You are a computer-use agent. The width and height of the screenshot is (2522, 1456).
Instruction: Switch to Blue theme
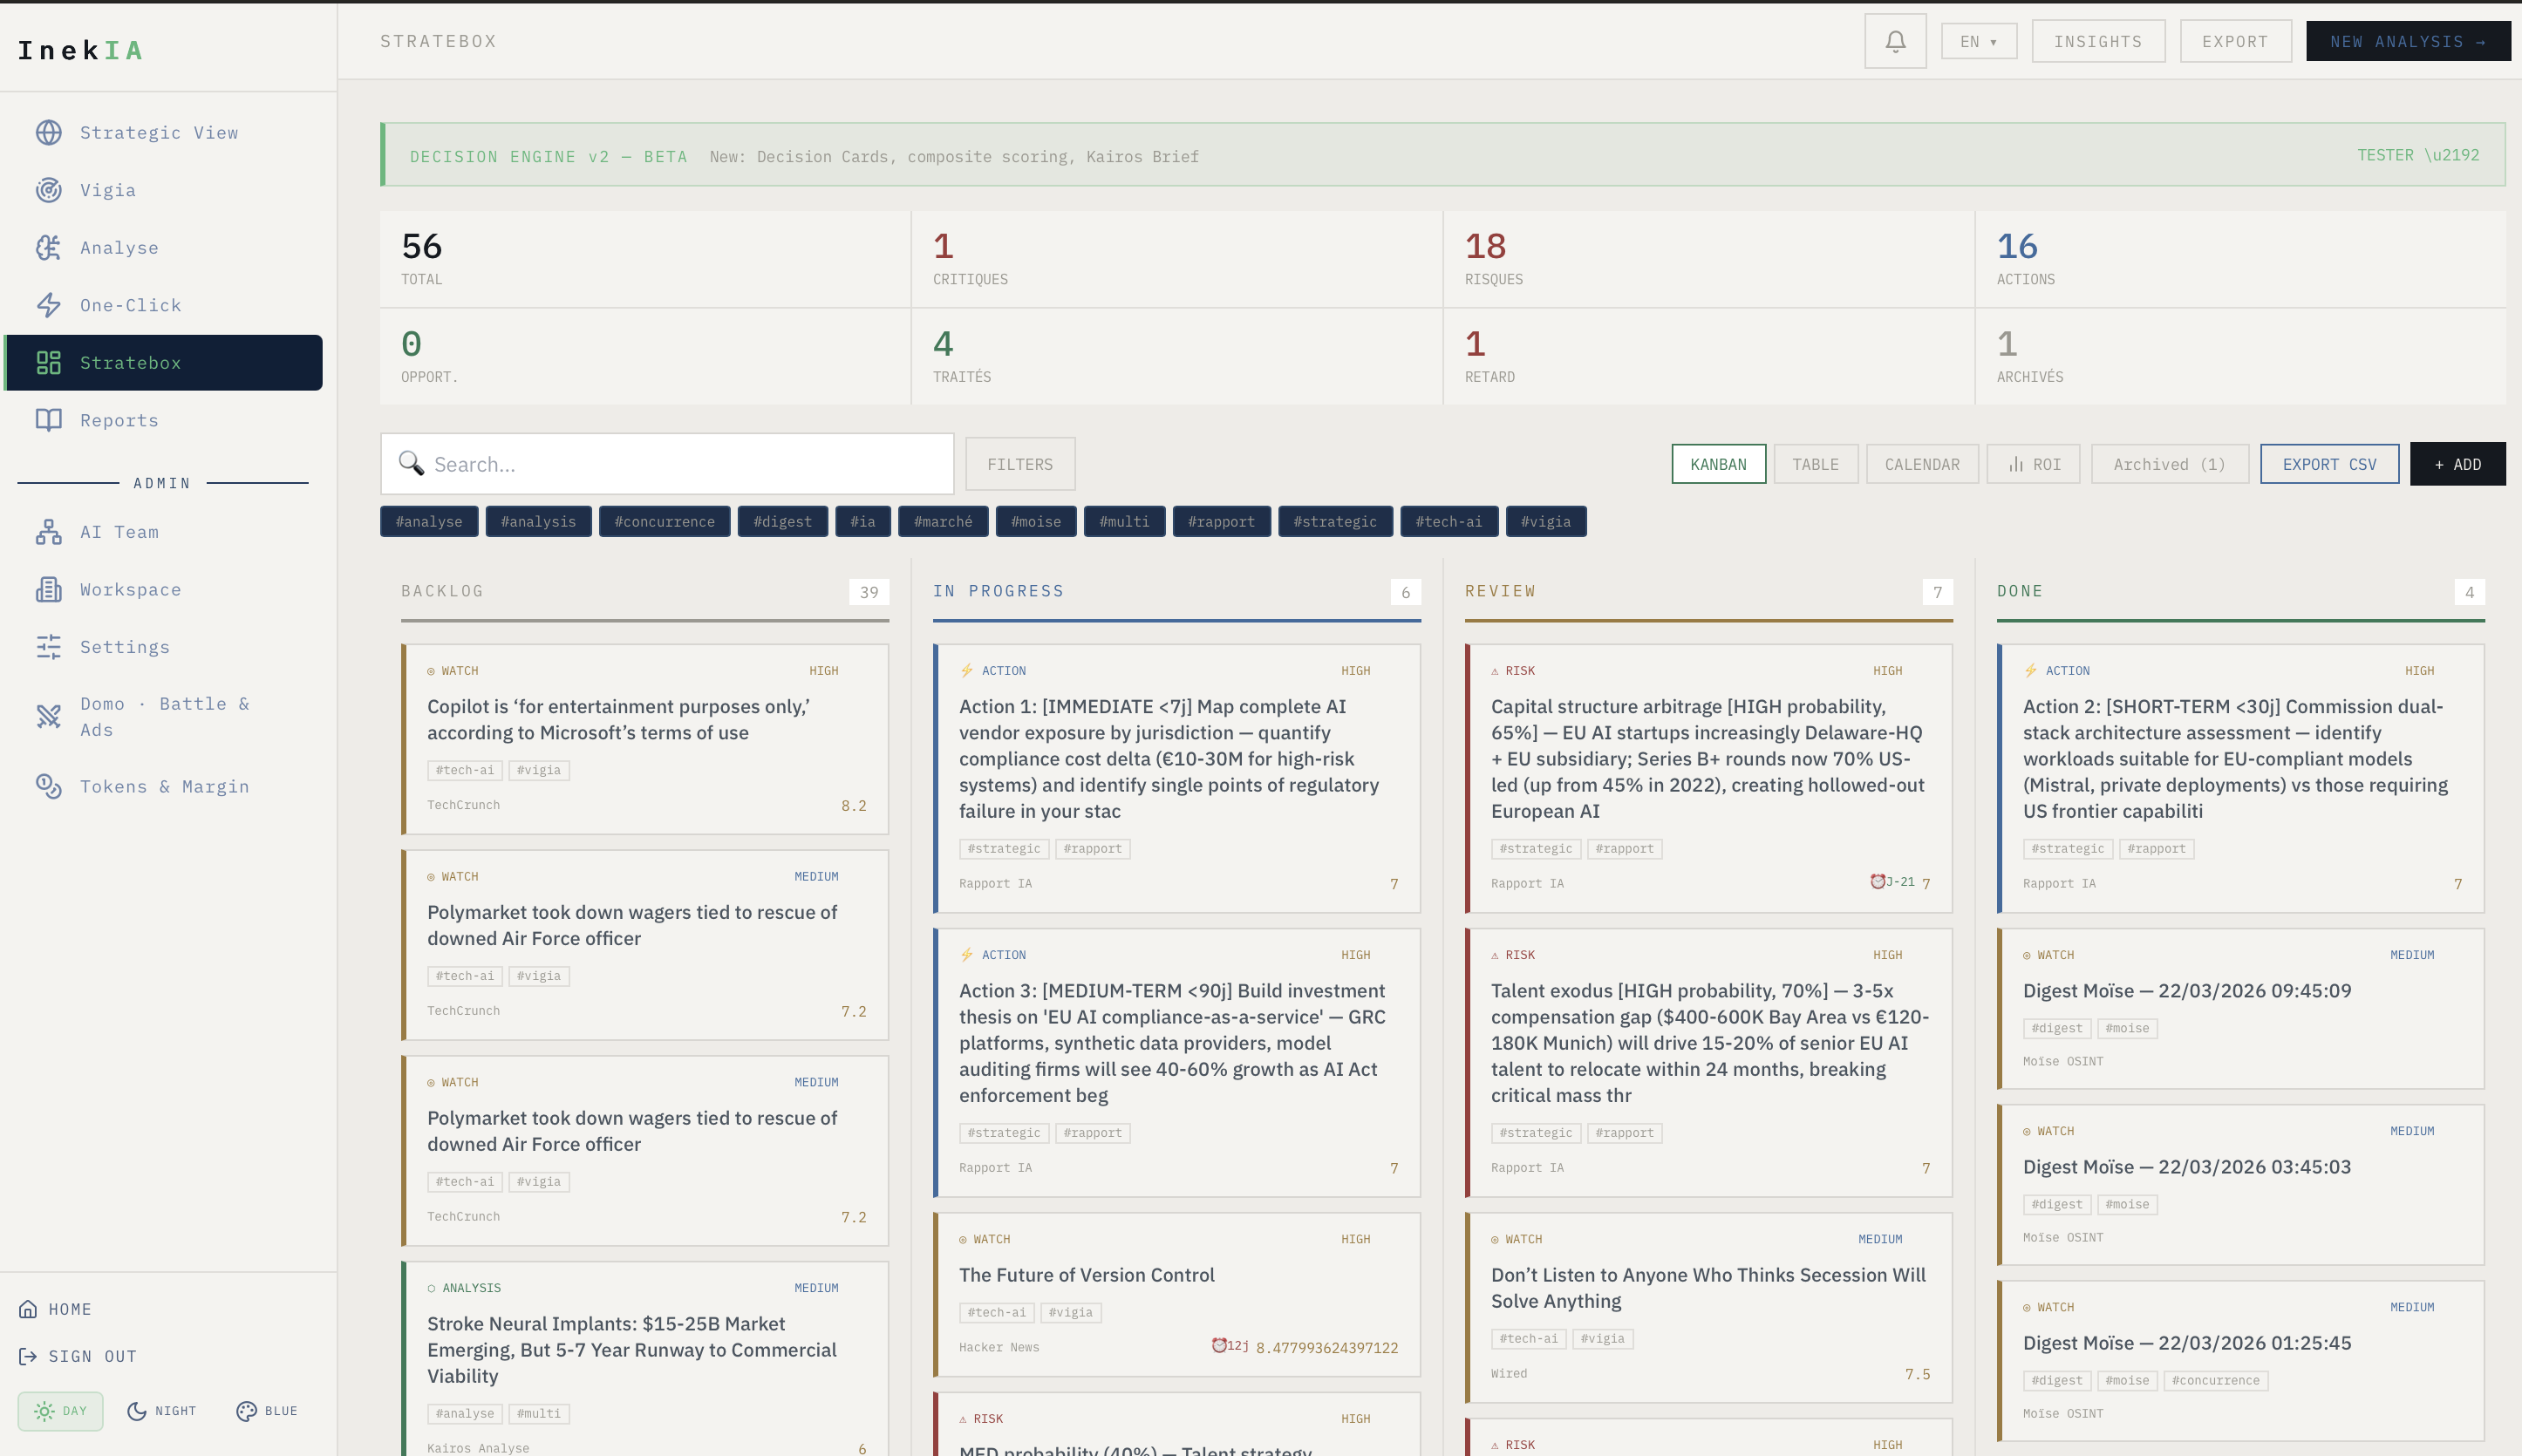click(267, 1411)
